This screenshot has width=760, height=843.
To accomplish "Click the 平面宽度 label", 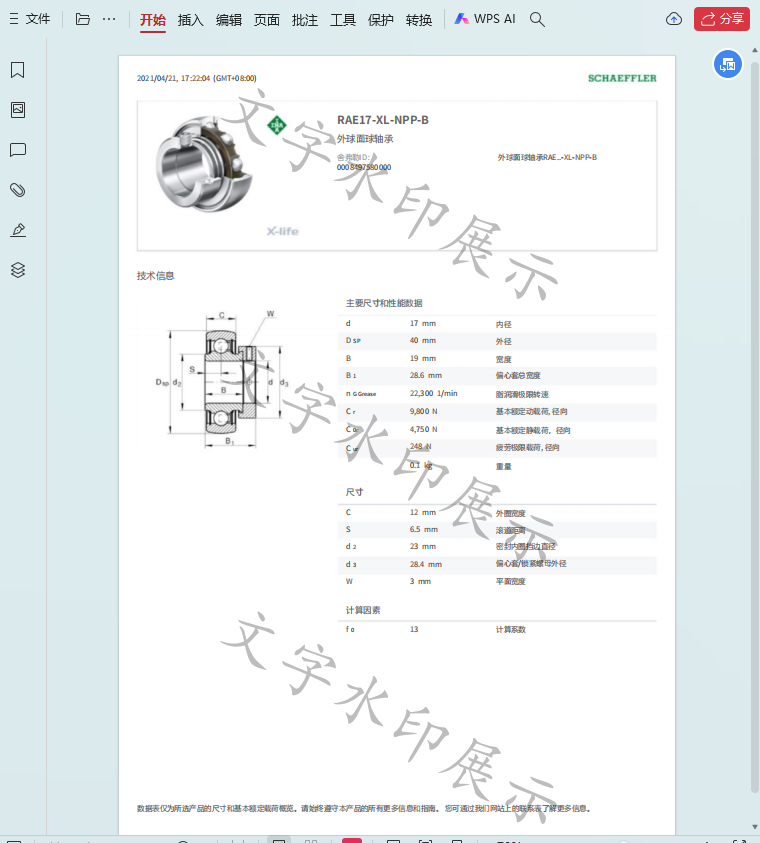I will (x=511, y=582).
